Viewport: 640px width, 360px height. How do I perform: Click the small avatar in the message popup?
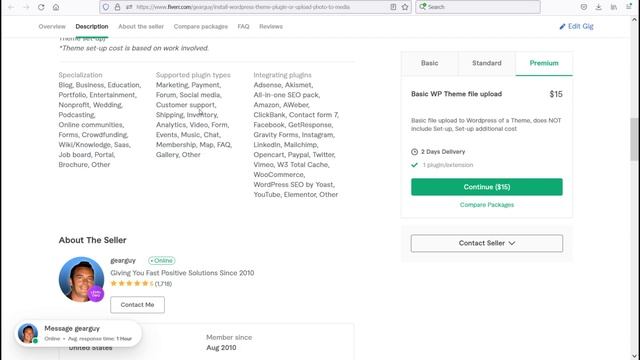coord(28,333)
